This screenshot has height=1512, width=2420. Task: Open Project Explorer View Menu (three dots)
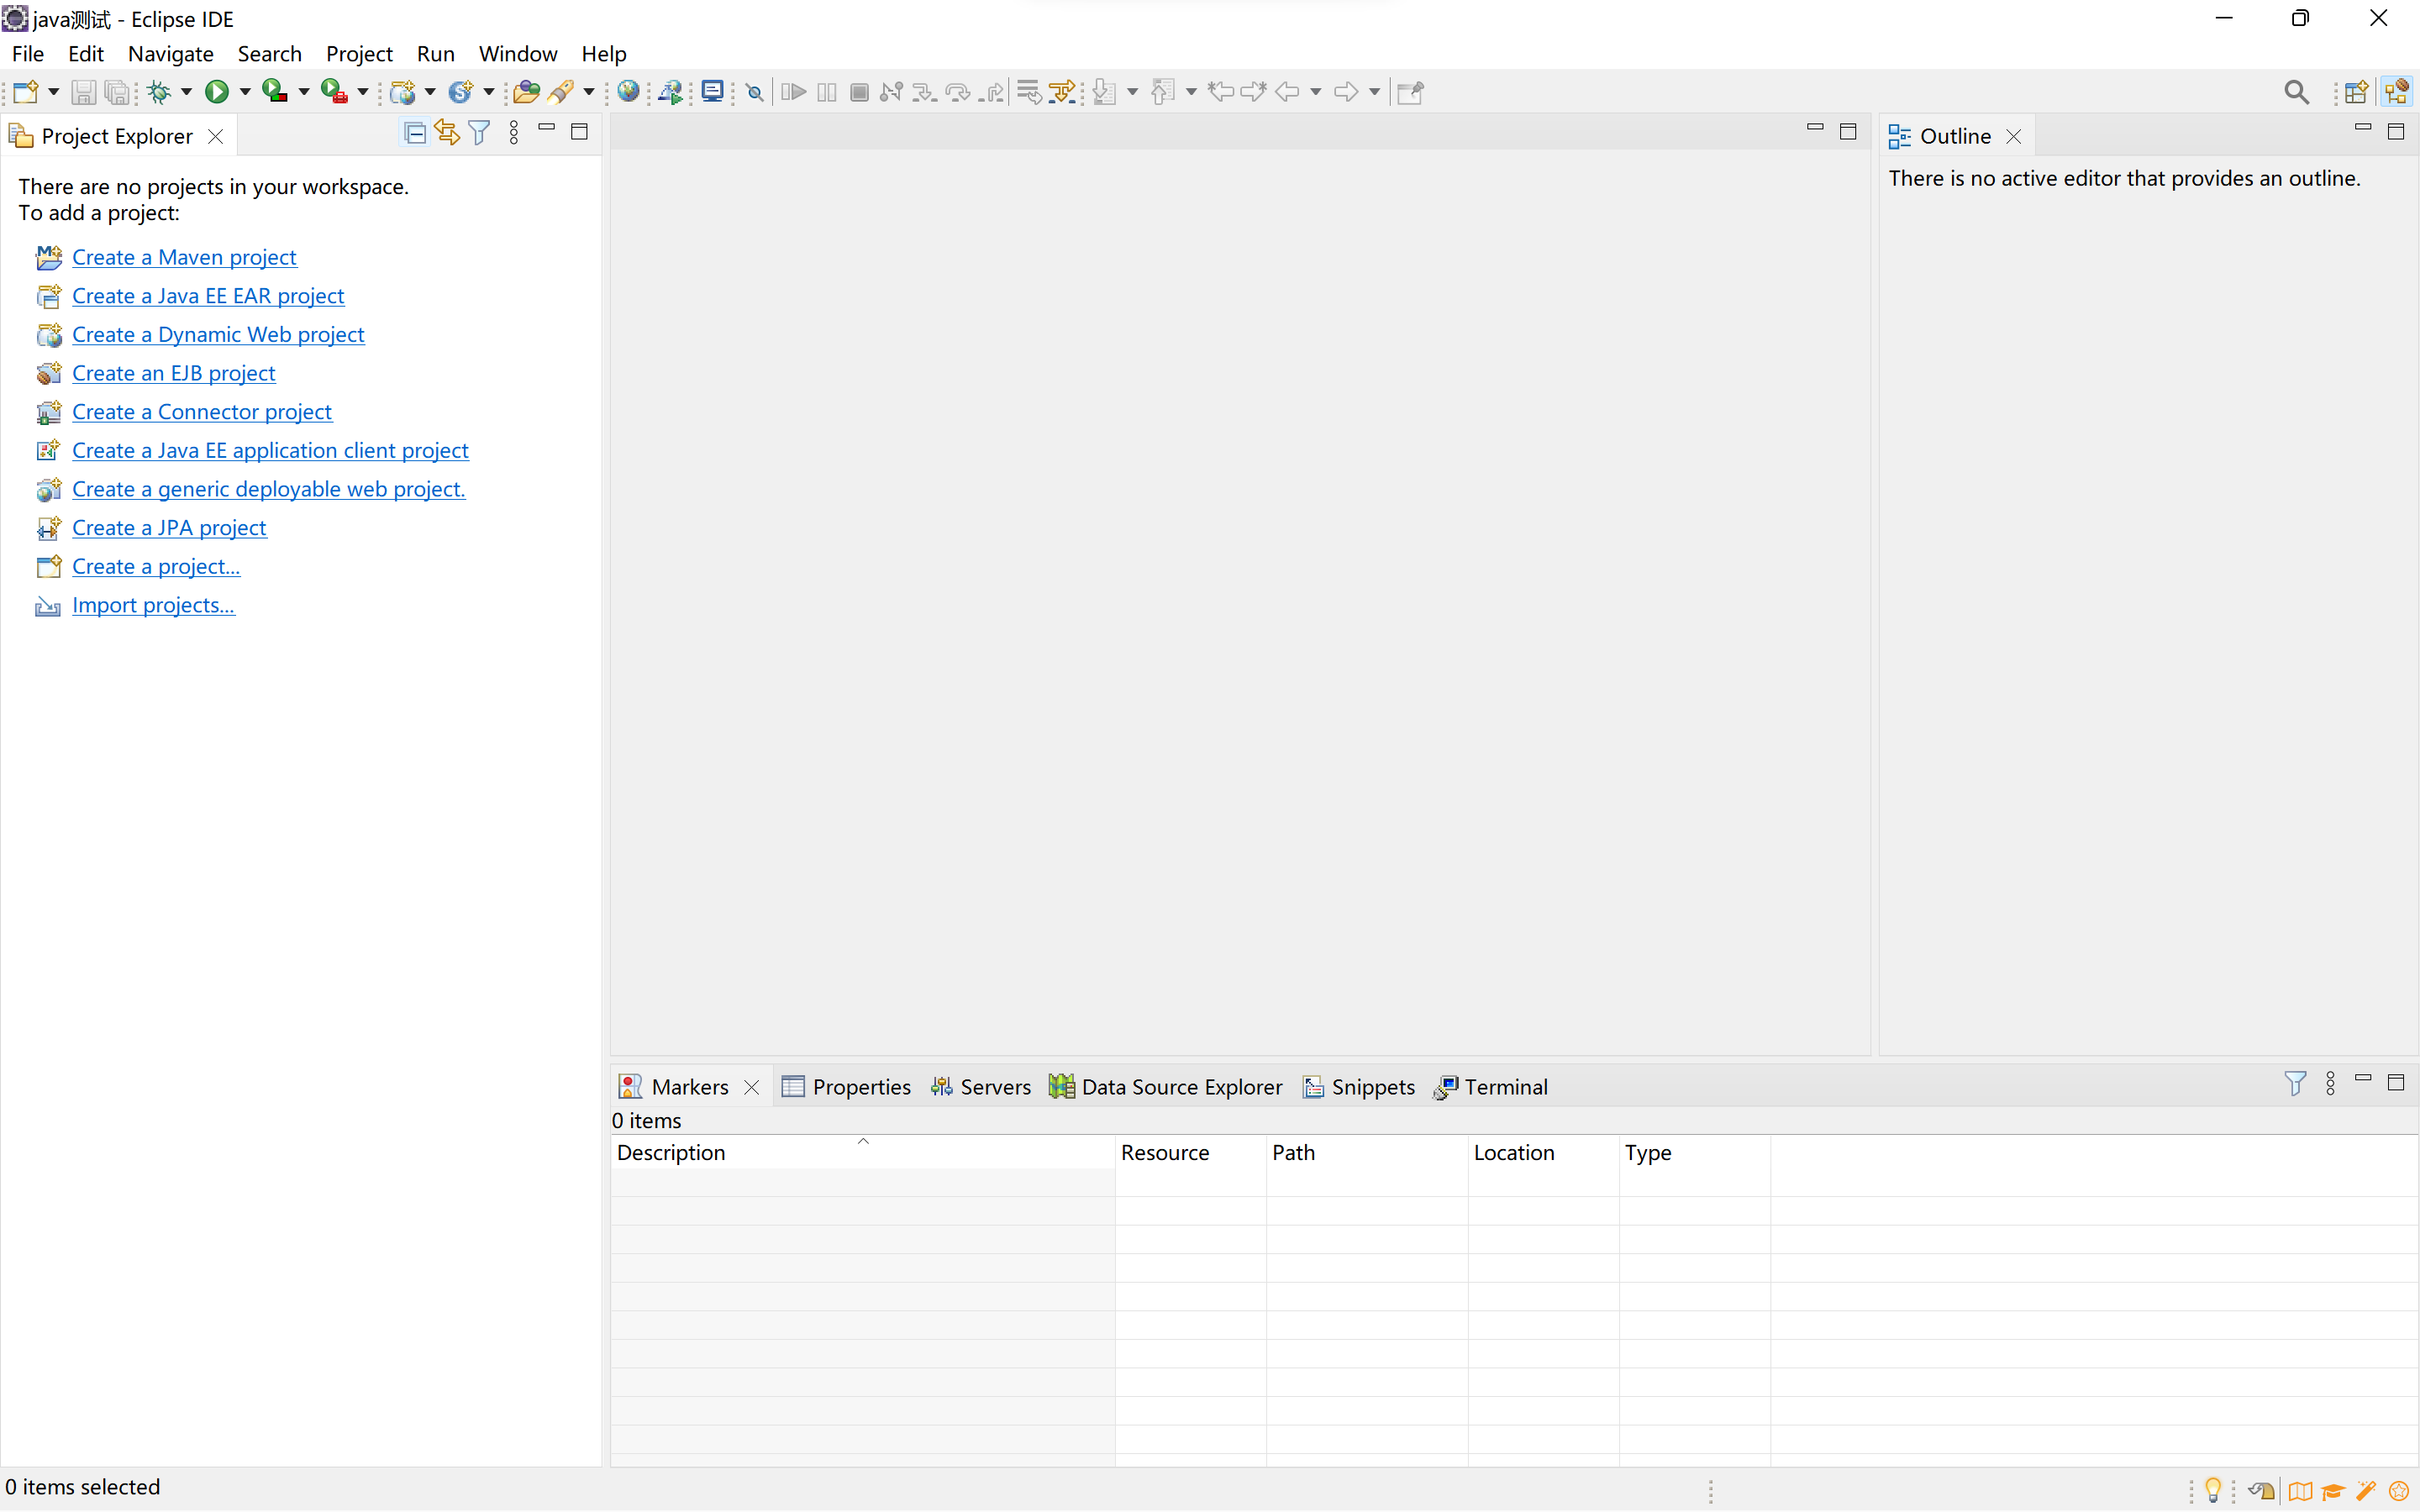pos(514,132)
